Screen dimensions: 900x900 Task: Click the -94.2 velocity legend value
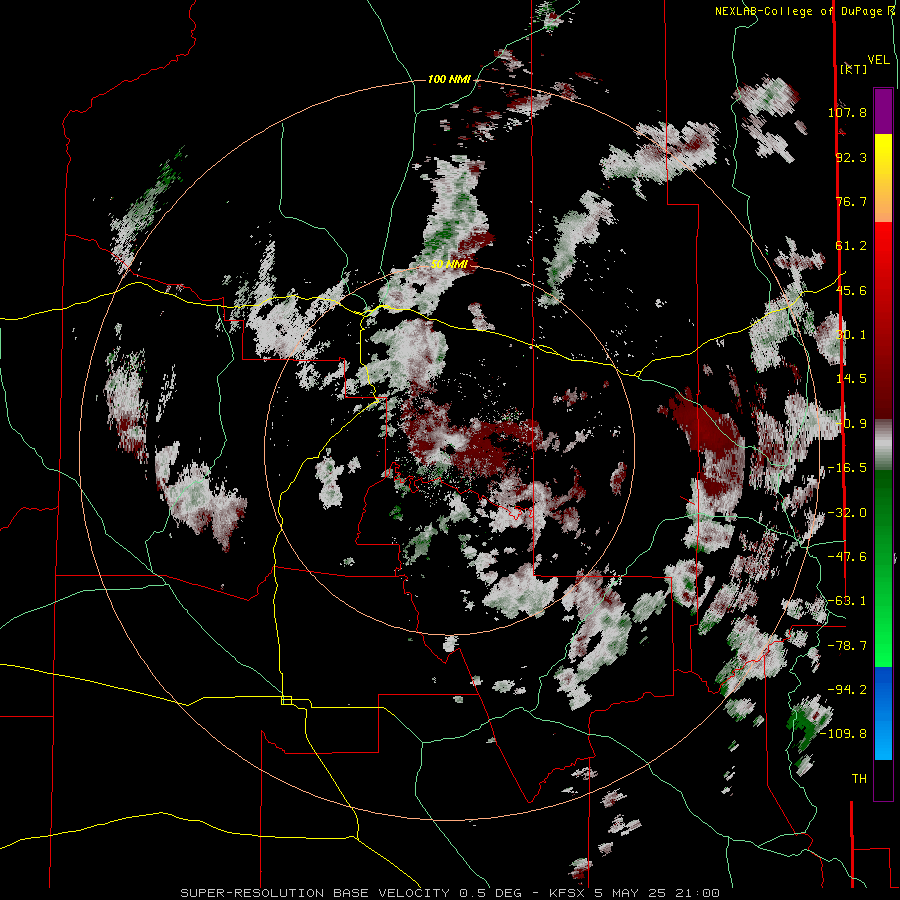847,689
